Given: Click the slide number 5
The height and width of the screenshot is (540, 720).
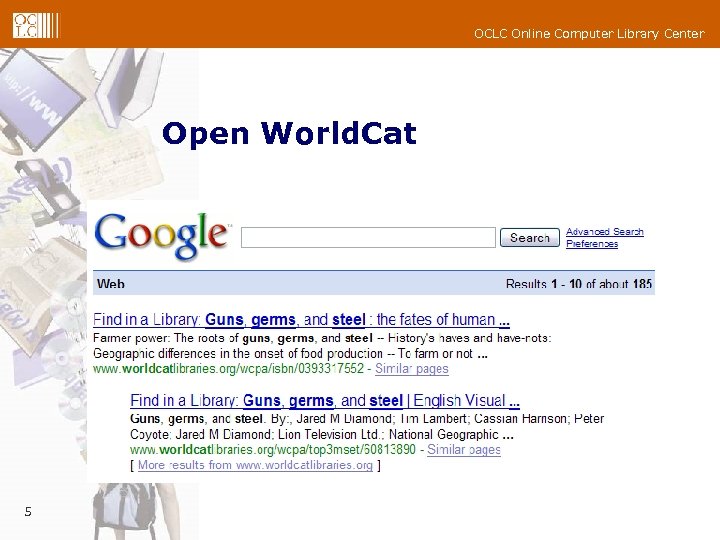Looking at the screenshot, I should [28, 512].
